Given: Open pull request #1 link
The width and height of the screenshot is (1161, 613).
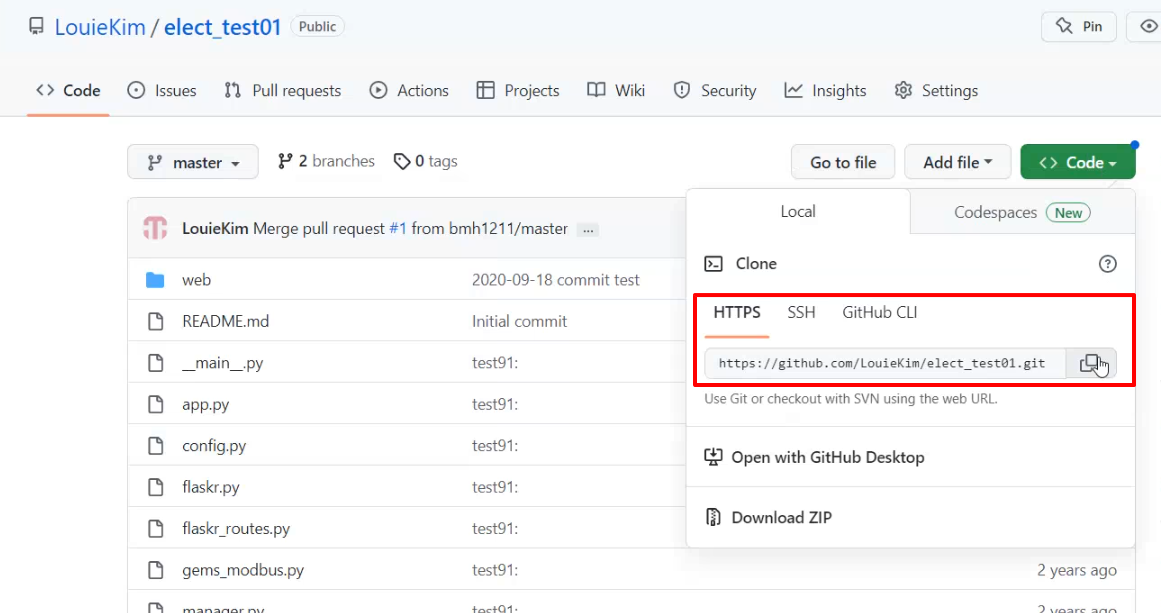Looking at the screenshot, I should [x=398, y=229].
